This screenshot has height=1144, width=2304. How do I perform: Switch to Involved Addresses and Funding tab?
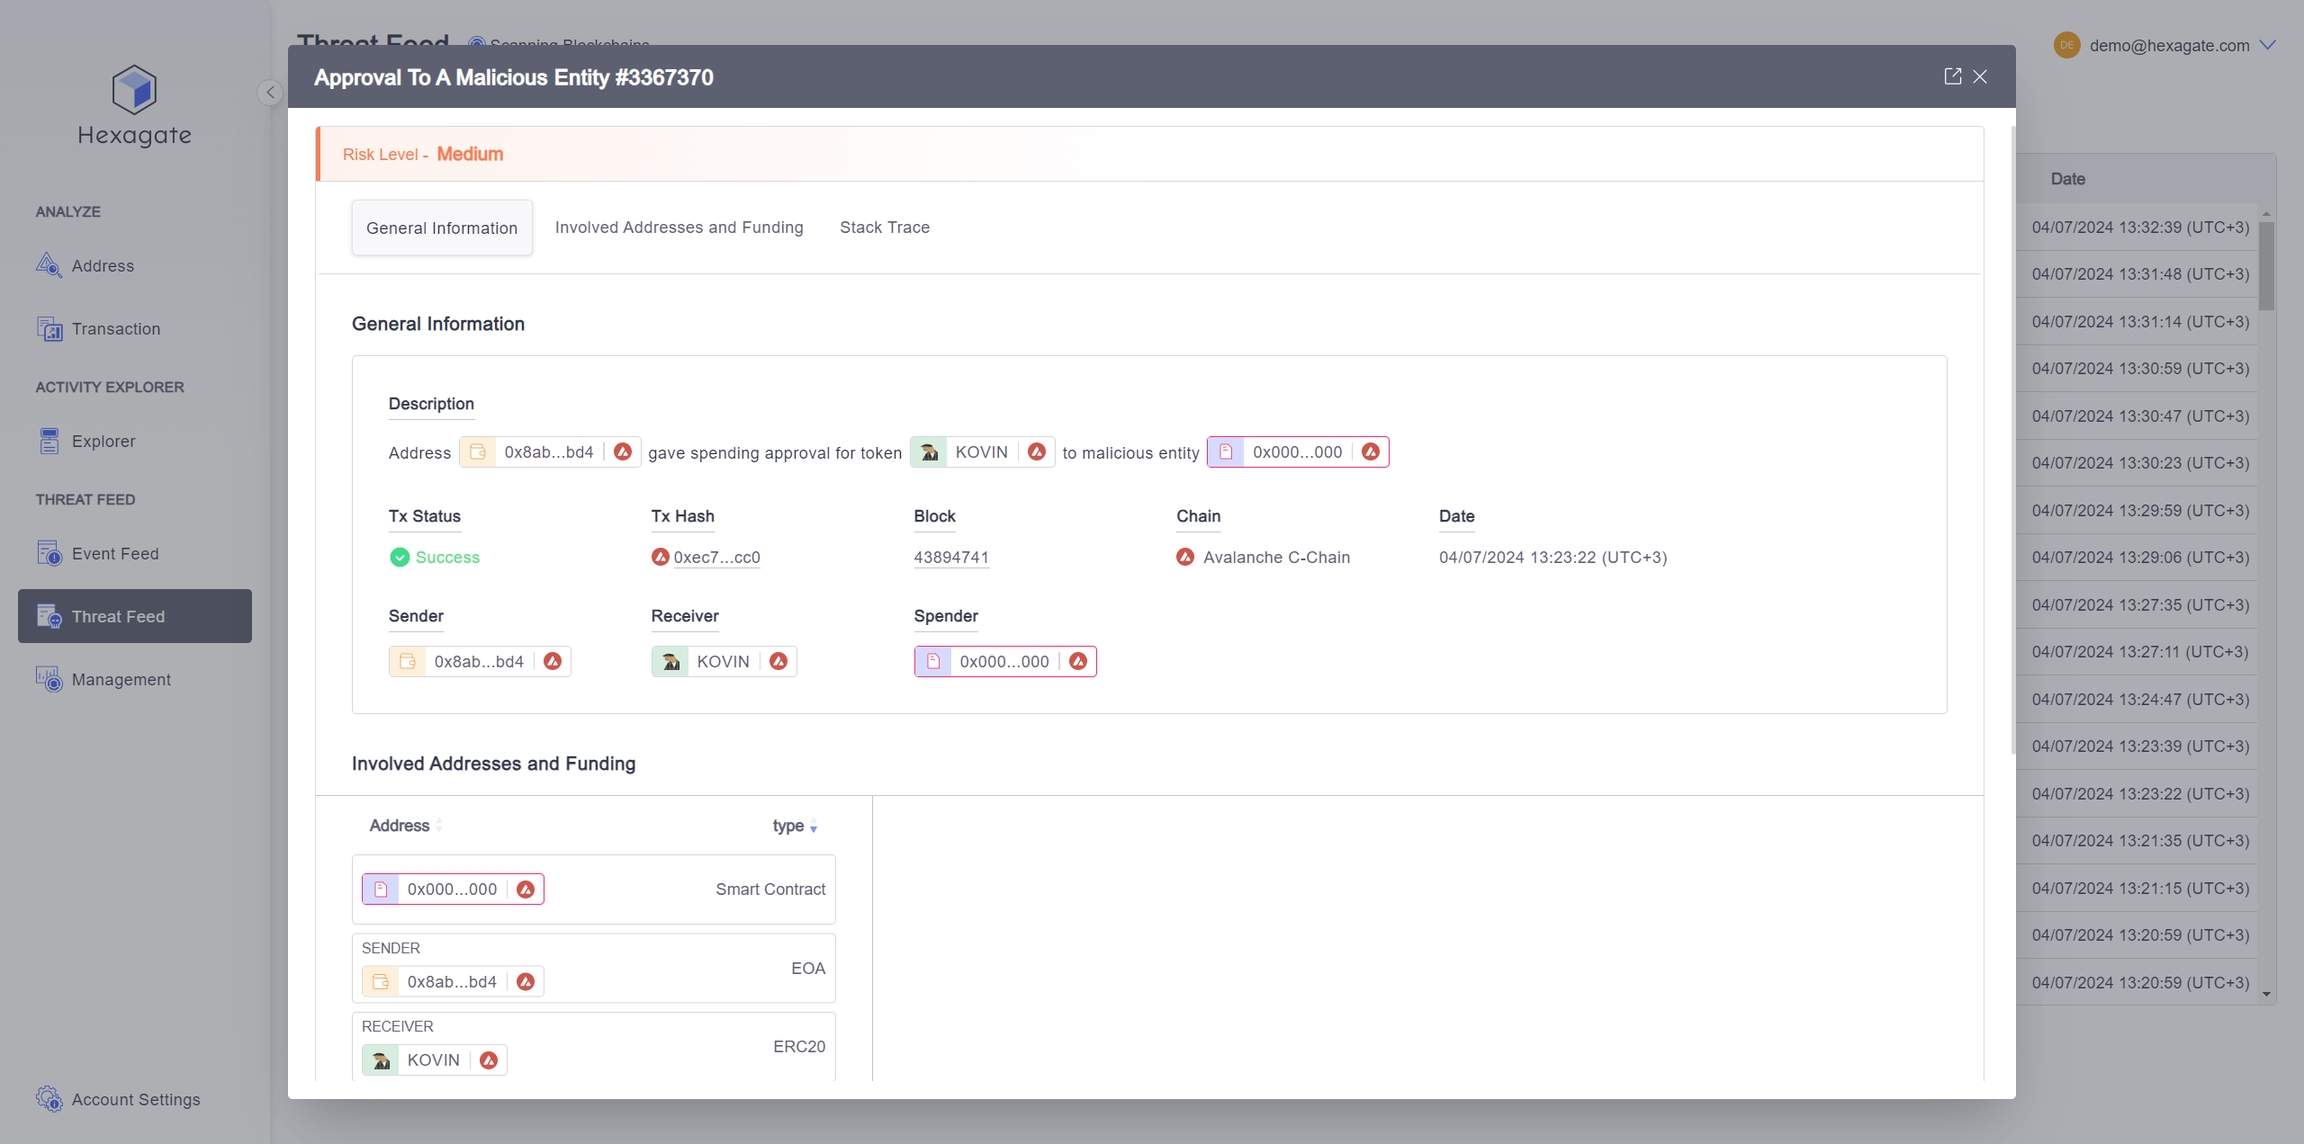click(x=679, y=227)
